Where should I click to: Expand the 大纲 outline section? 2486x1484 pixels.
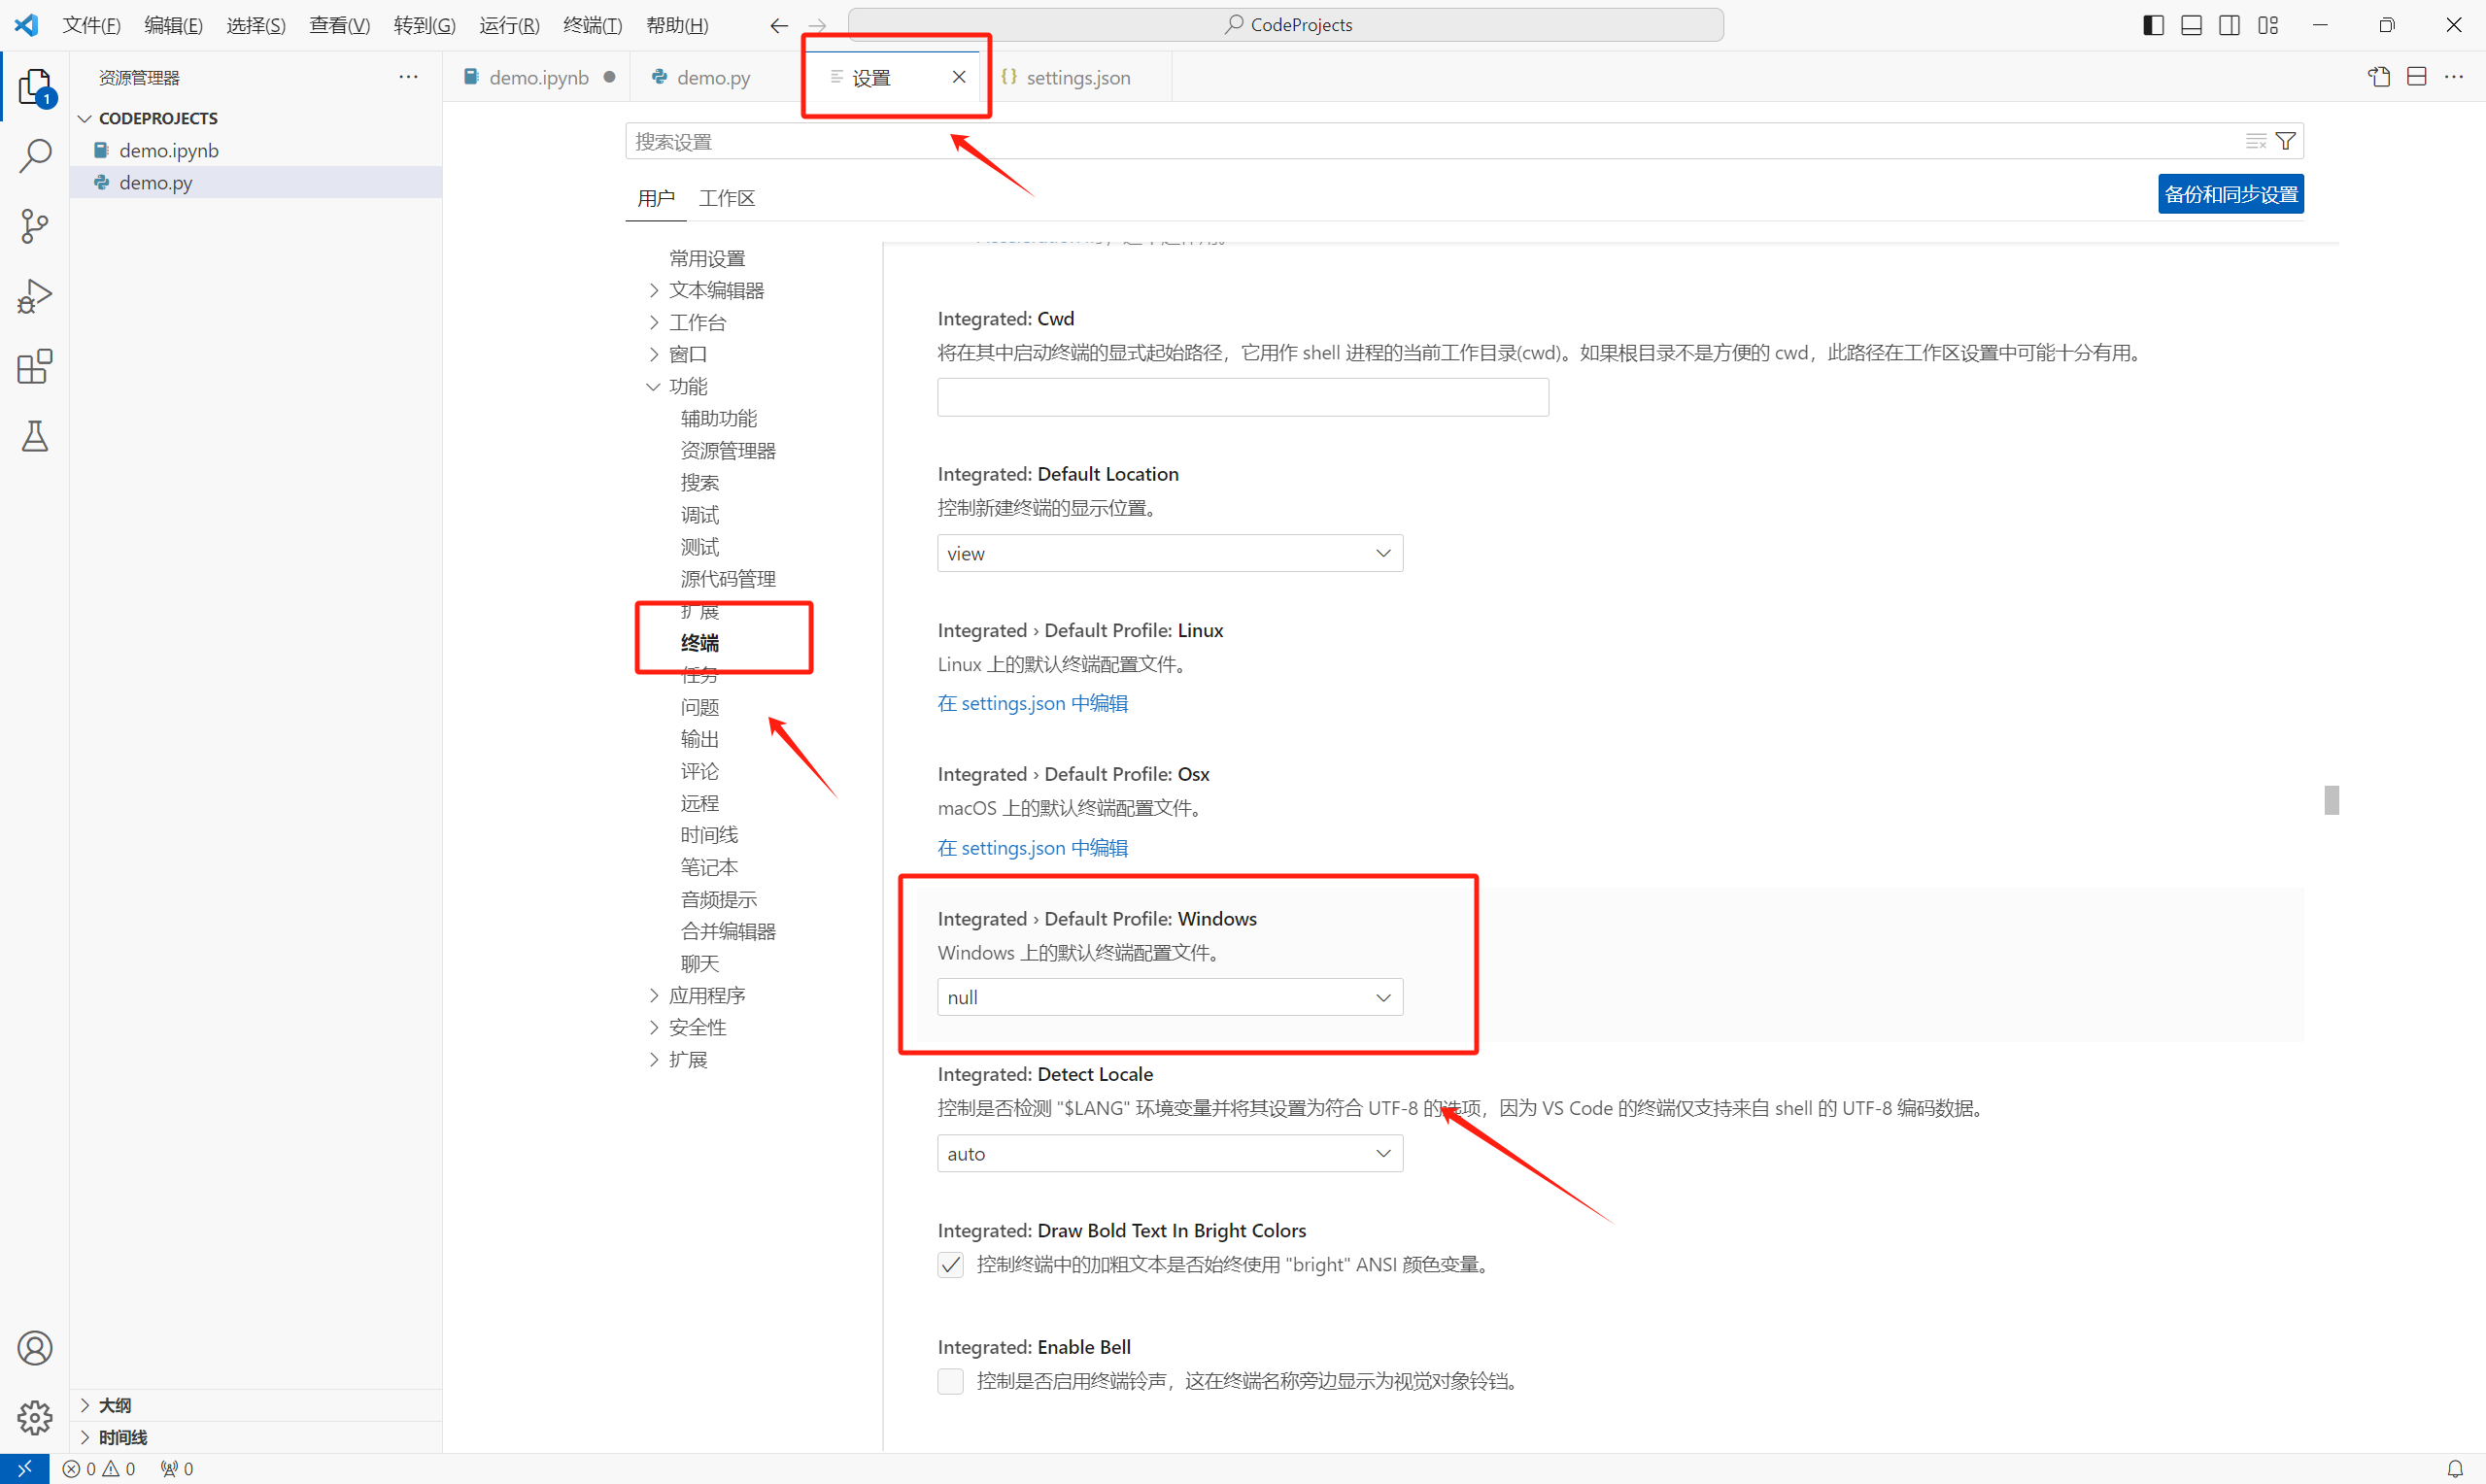(256, 1405)
